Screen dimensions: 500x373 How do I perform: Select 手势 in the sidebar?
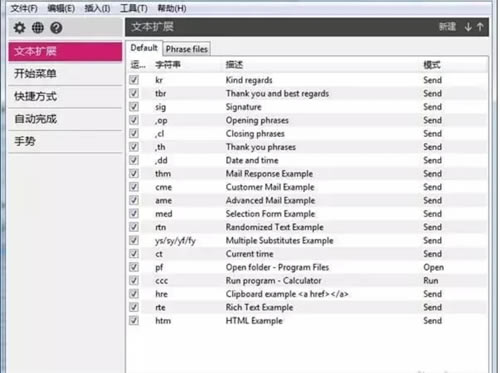click(65, 141)
